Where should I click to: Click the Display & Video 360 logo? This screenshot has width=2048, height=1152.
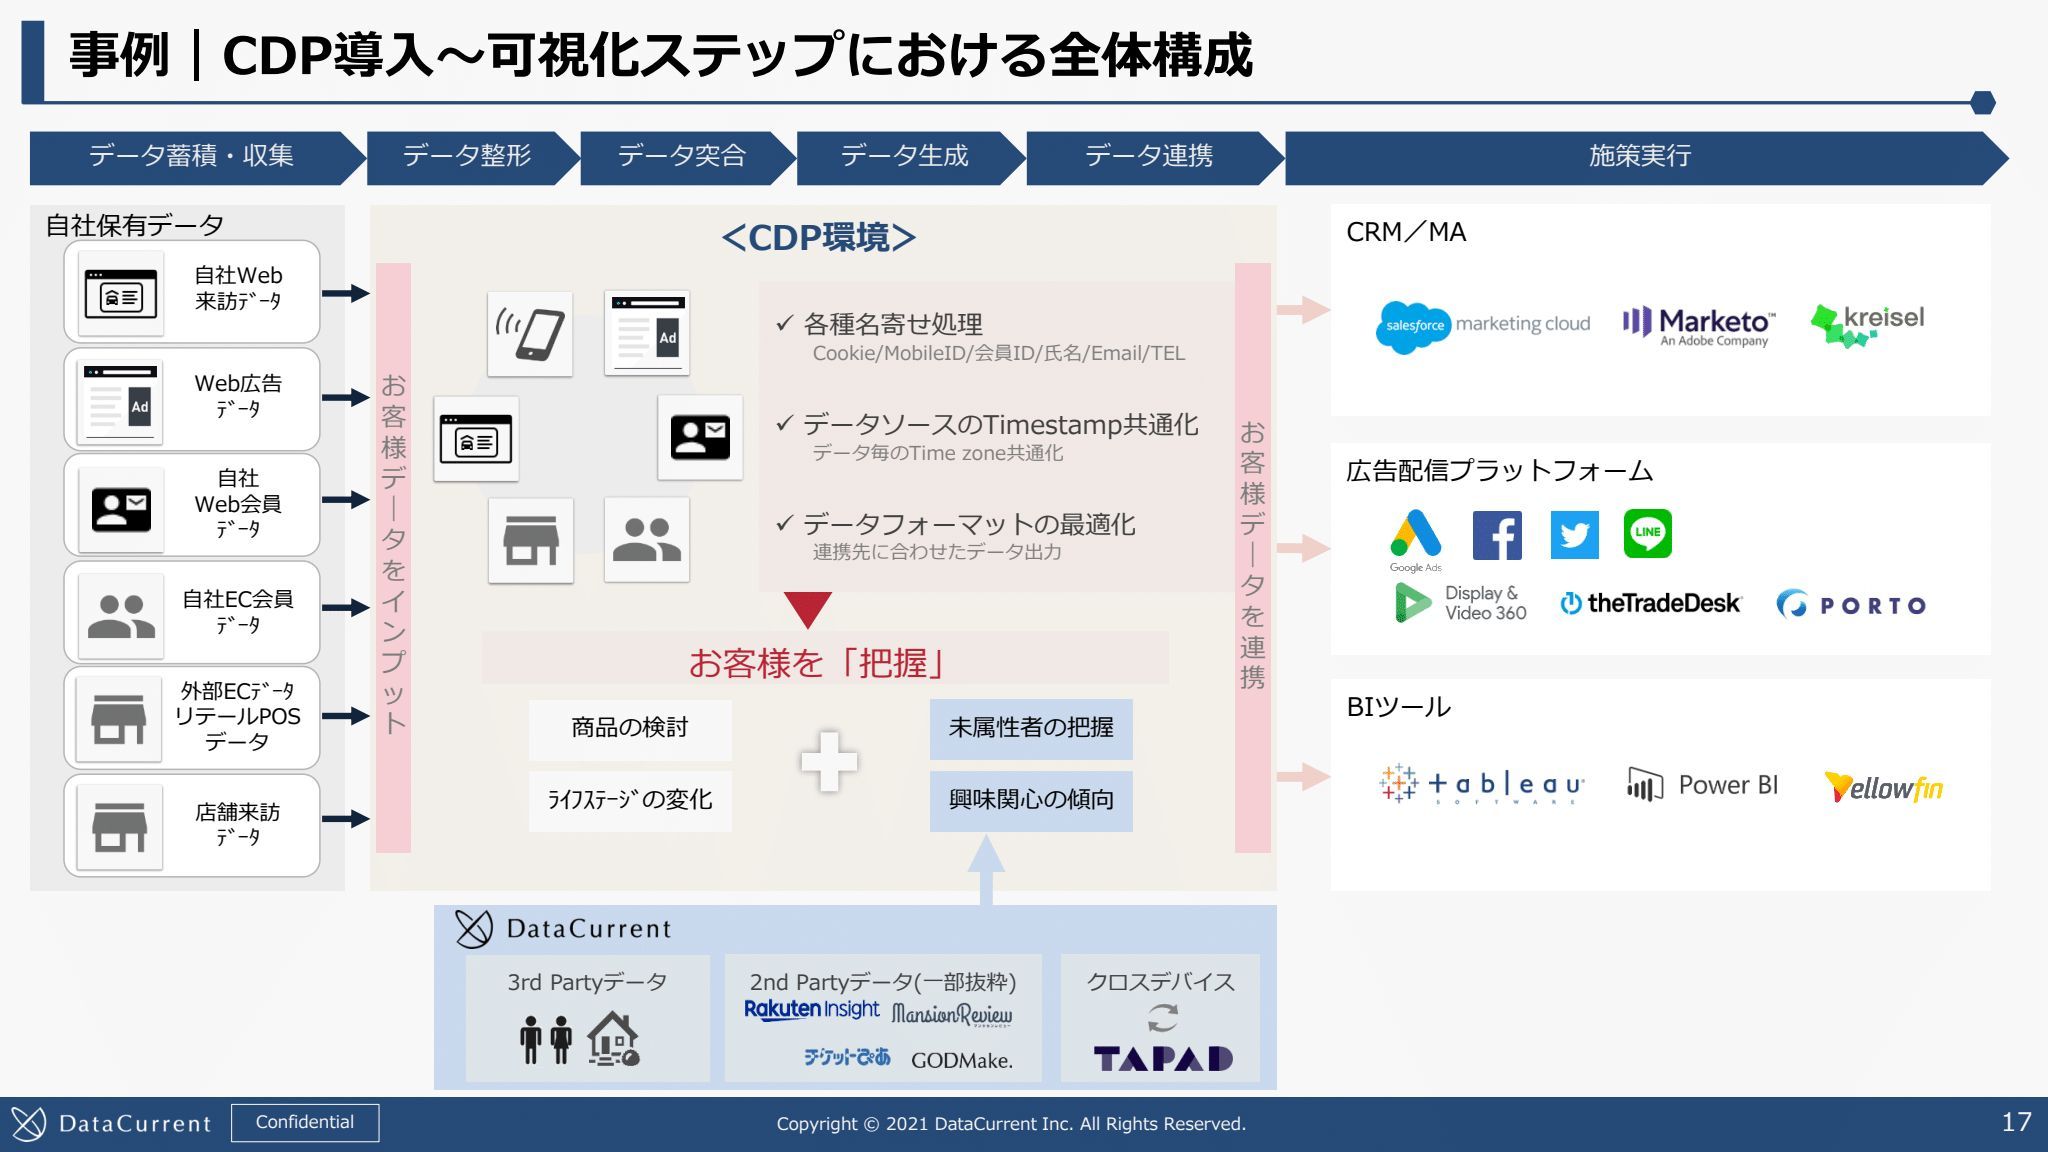(x=1460, y=603)
